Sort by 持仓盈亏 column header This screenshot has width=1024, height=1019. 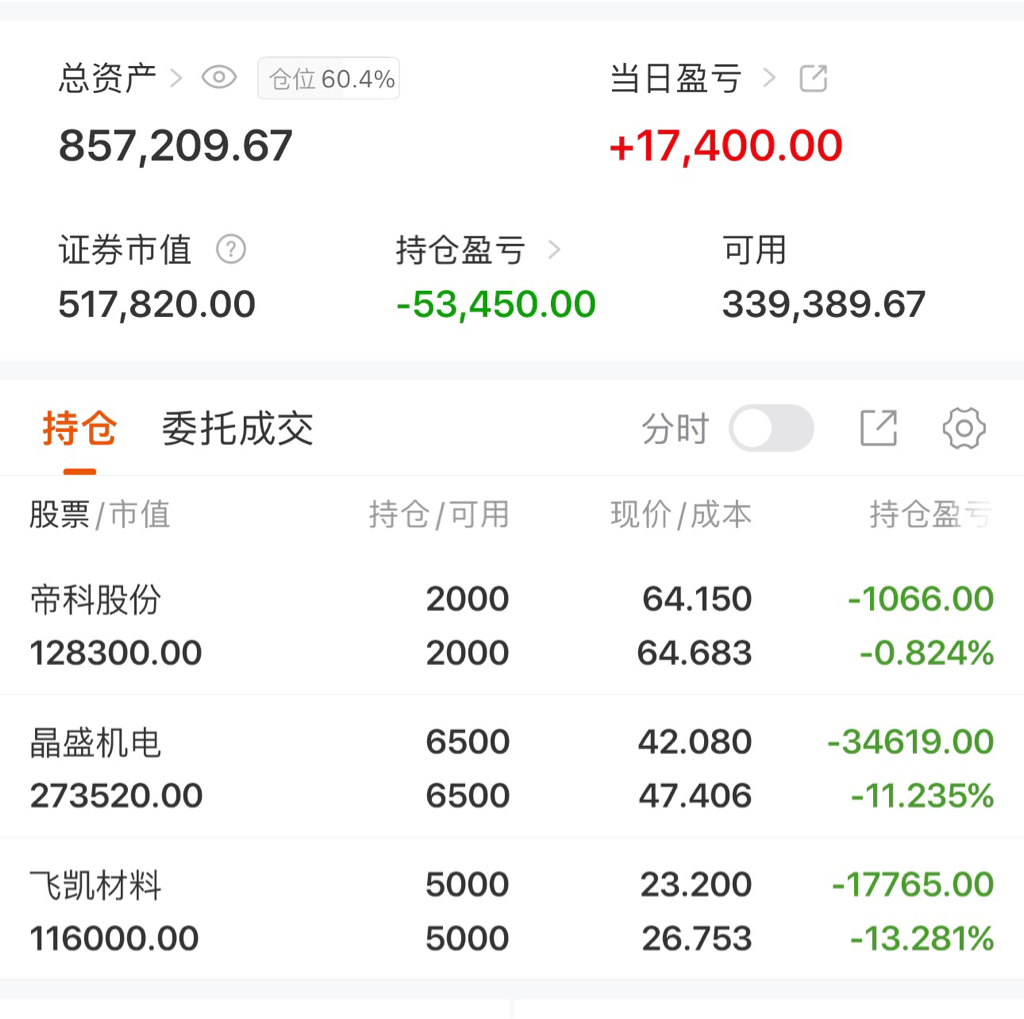tap(930, 515)
